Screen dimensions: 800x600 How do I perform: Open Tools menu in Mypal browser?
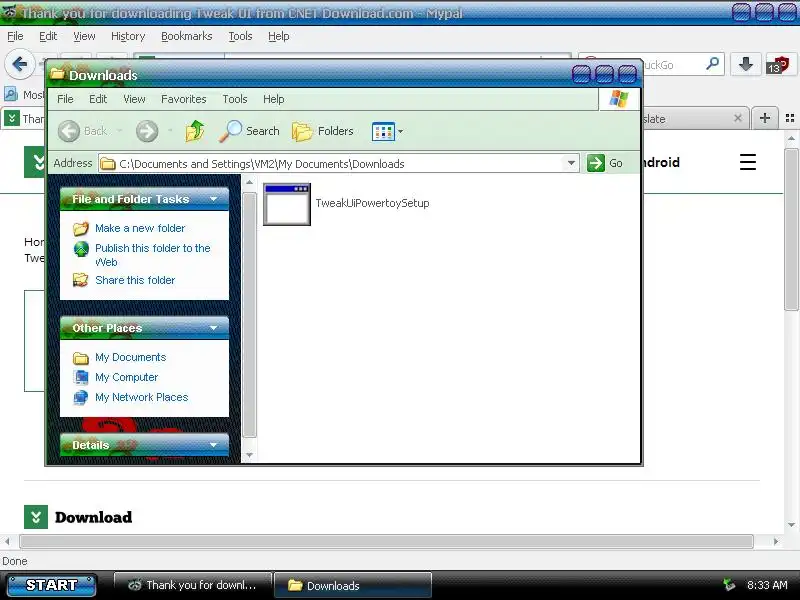coord(240,36)
